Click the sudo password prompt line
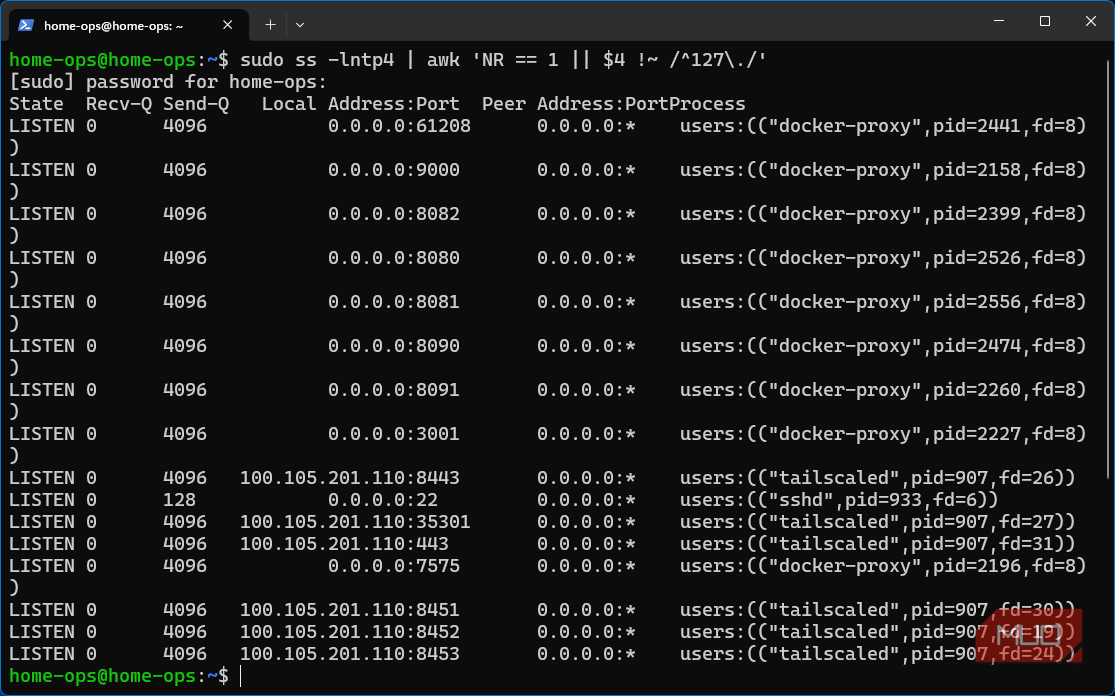This screenshot has height=696, width=1115. [168, 82]
